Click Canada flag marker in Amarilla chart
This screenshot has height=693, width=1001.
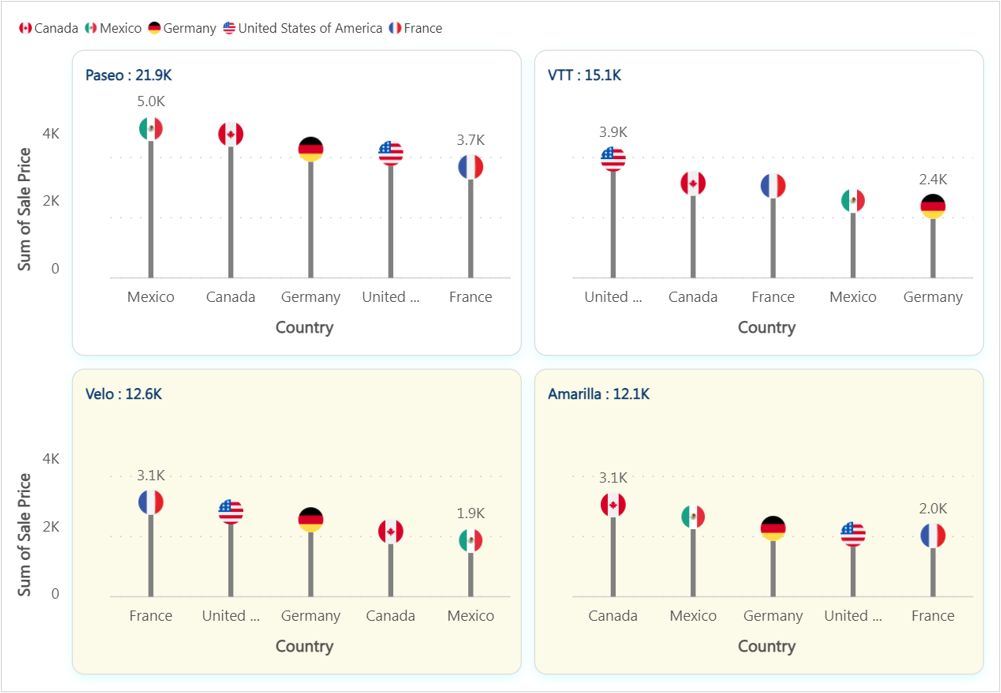(x=613, y=505)
